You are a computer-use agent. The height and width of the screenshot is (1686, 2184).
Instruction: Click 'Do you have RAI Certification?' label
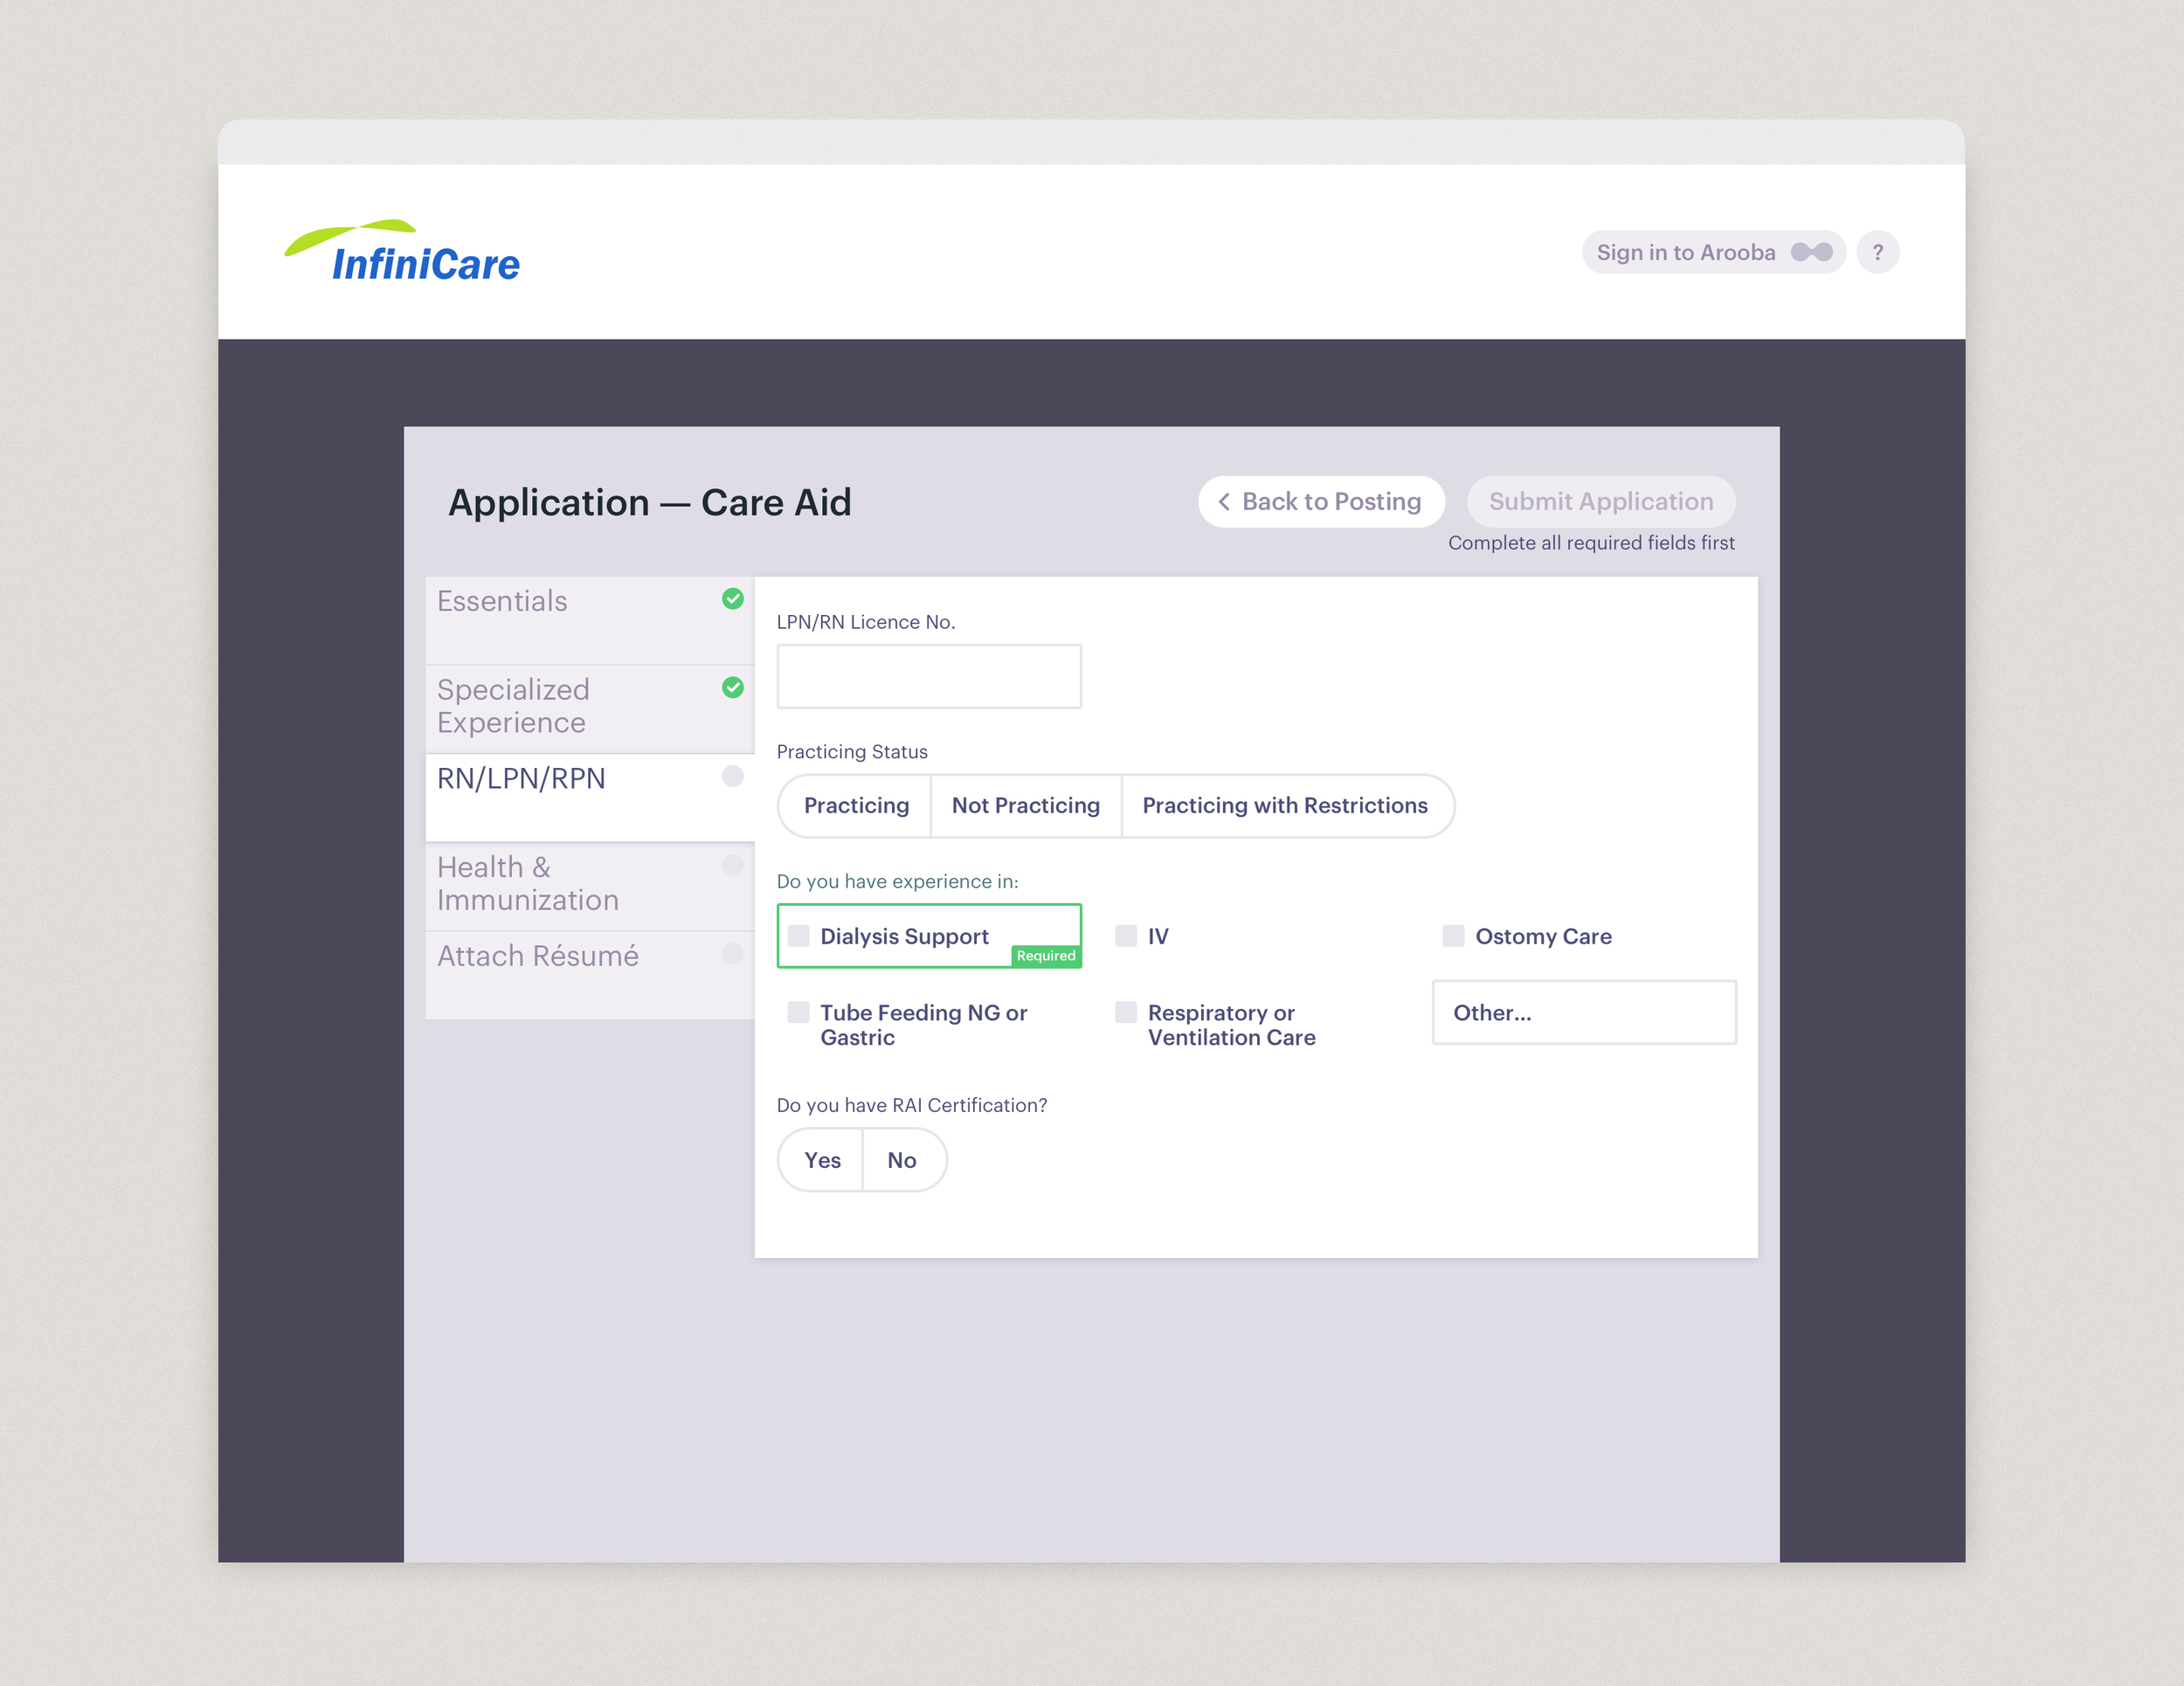coord(912,1105)
